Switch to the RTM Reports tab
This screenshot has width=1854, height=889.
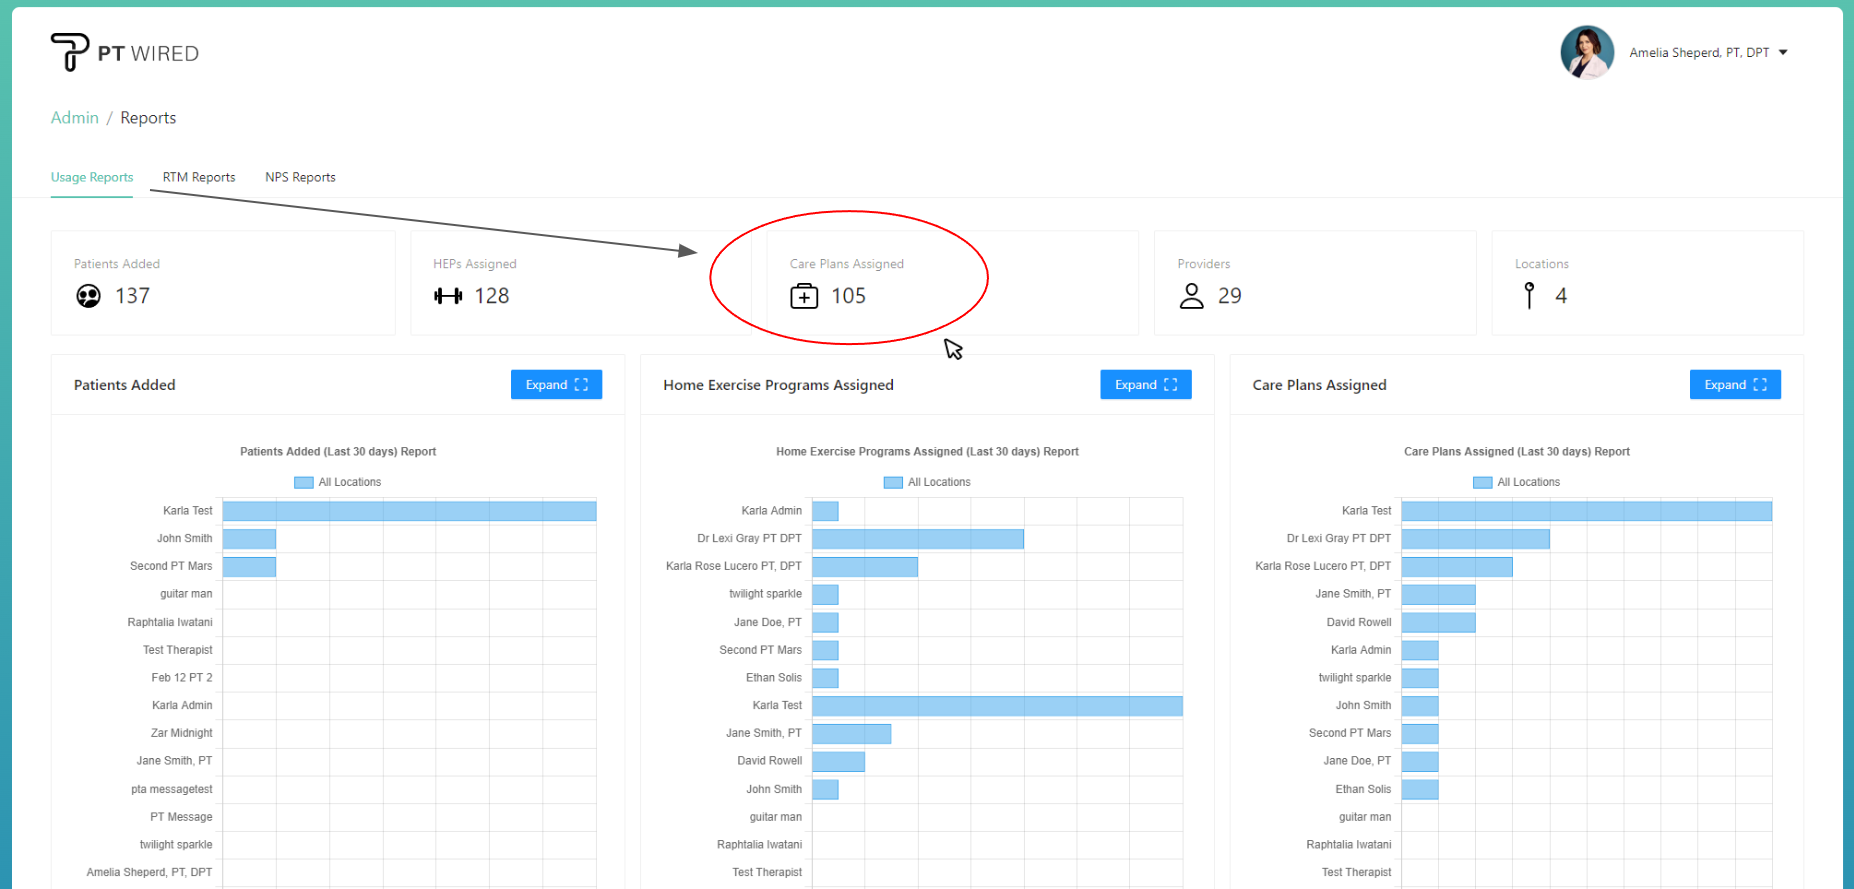click(x=199, y=177)
